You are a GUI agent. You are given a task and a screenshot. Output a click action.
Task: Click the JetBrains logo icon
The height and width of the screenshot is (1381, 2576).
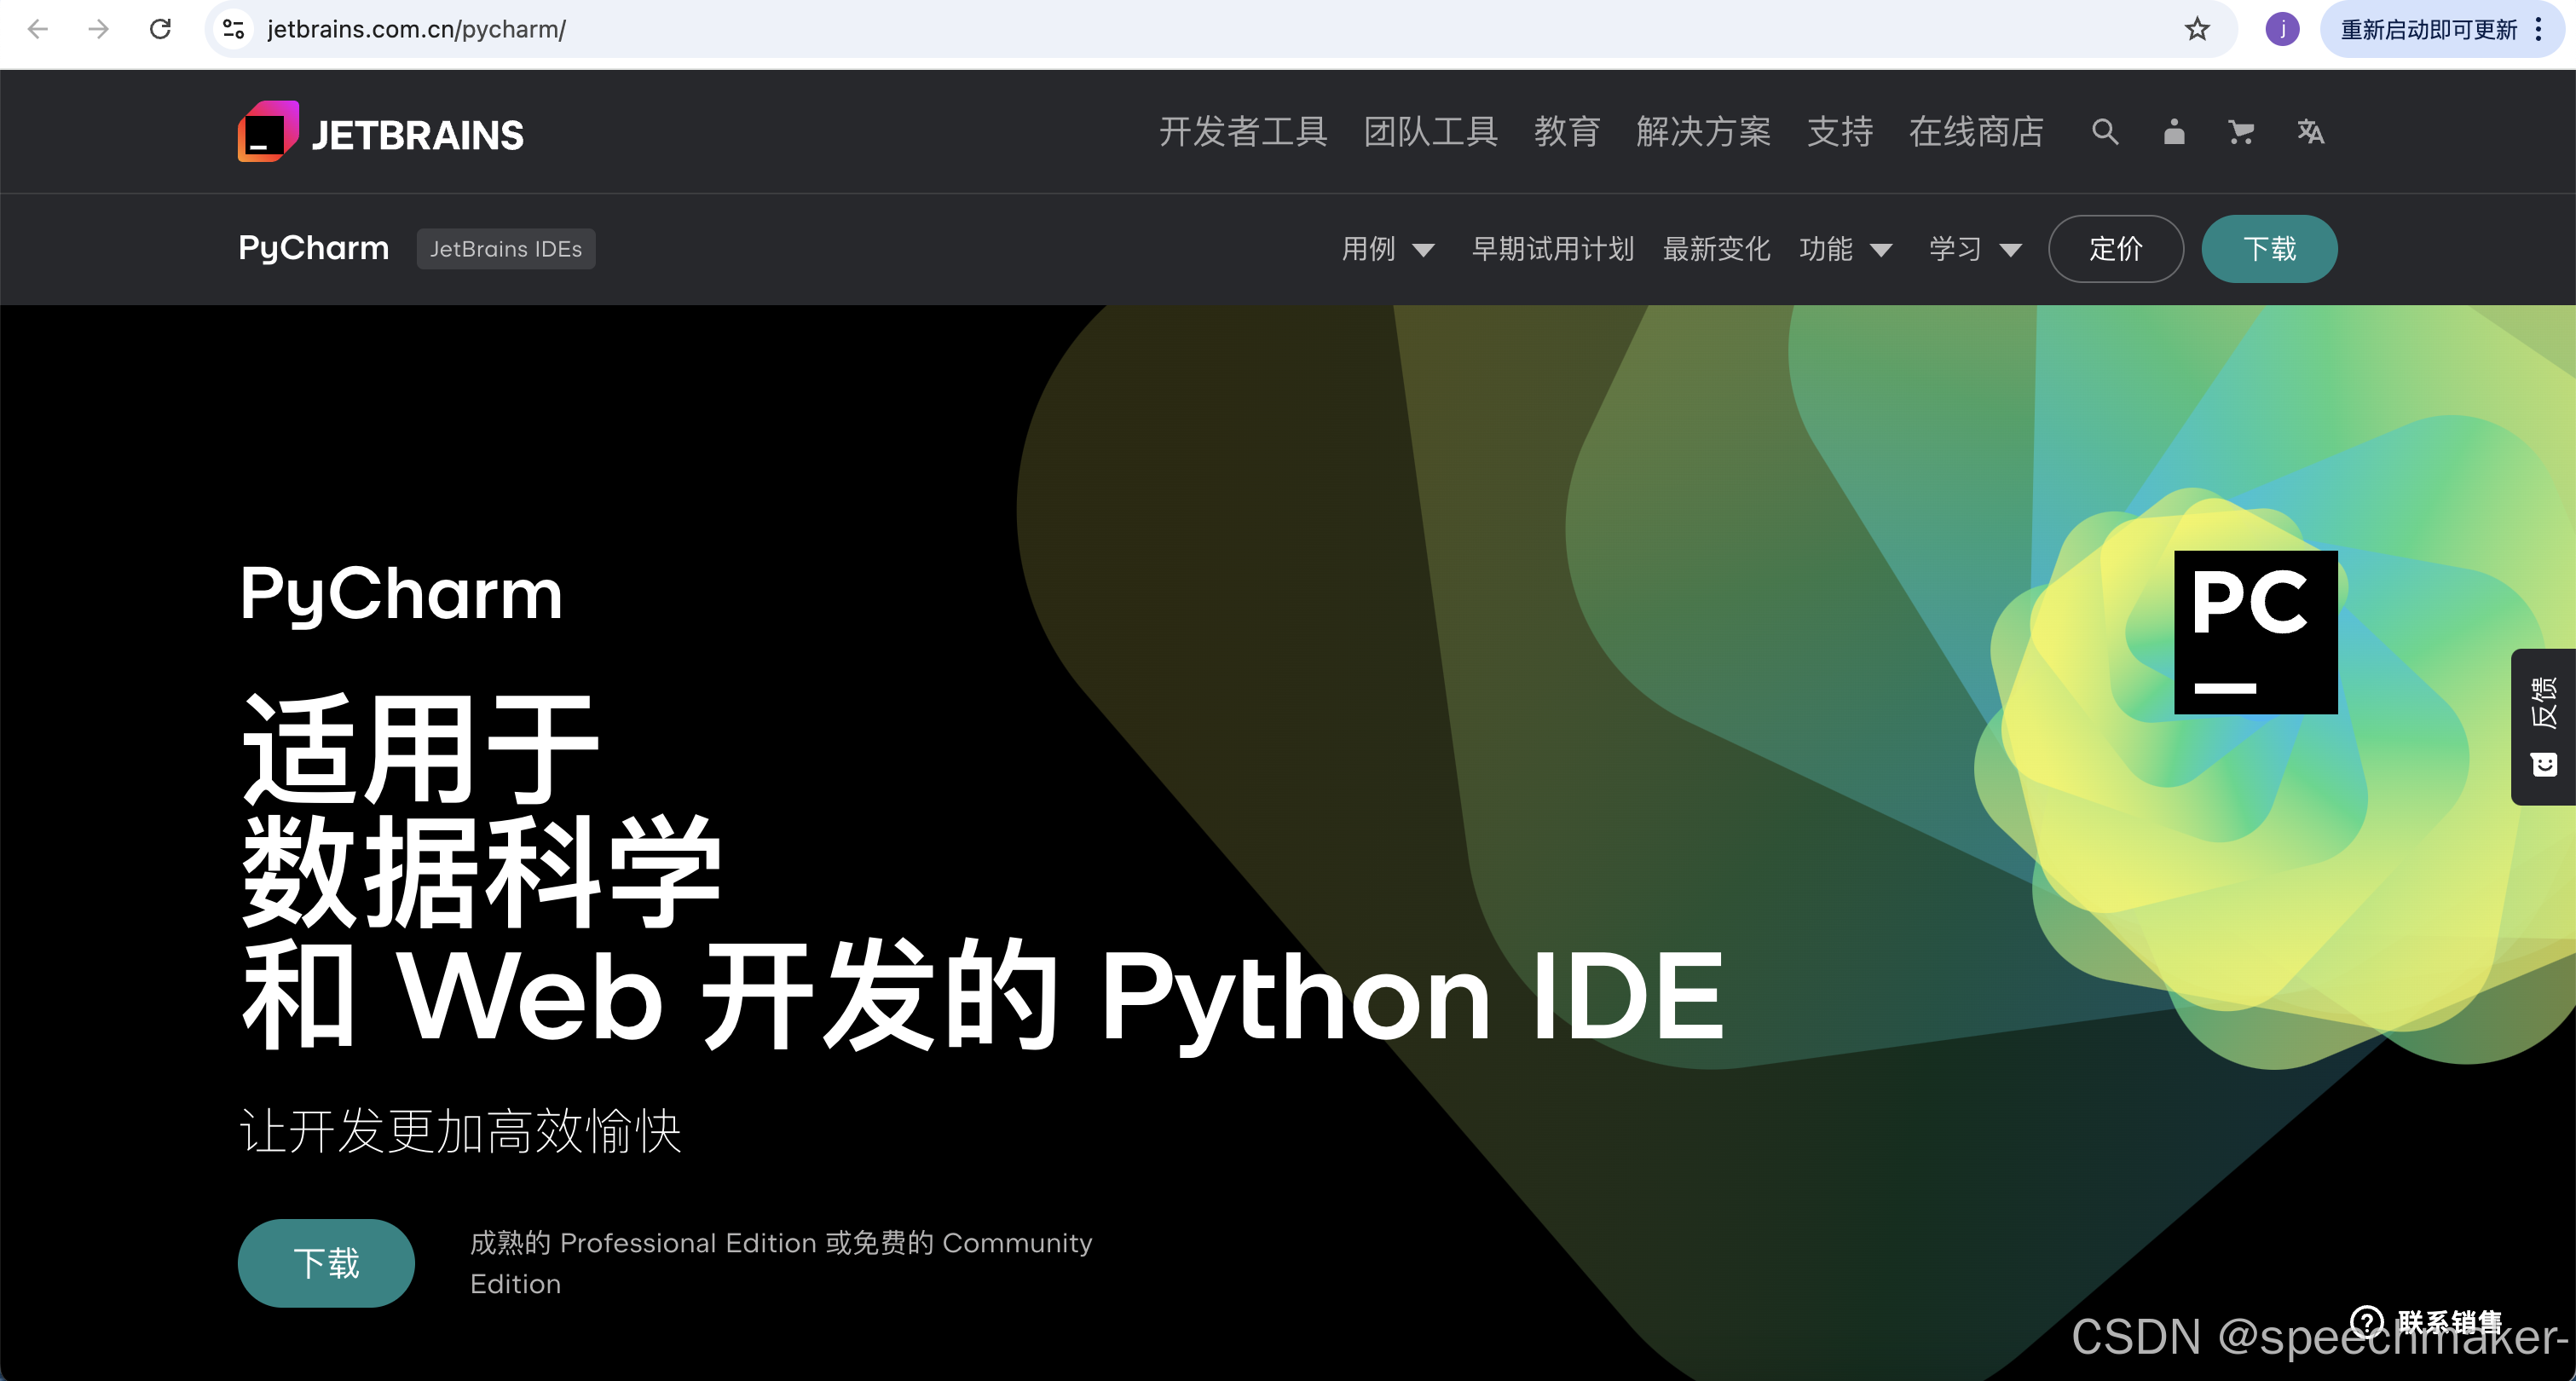pos(268,131)
